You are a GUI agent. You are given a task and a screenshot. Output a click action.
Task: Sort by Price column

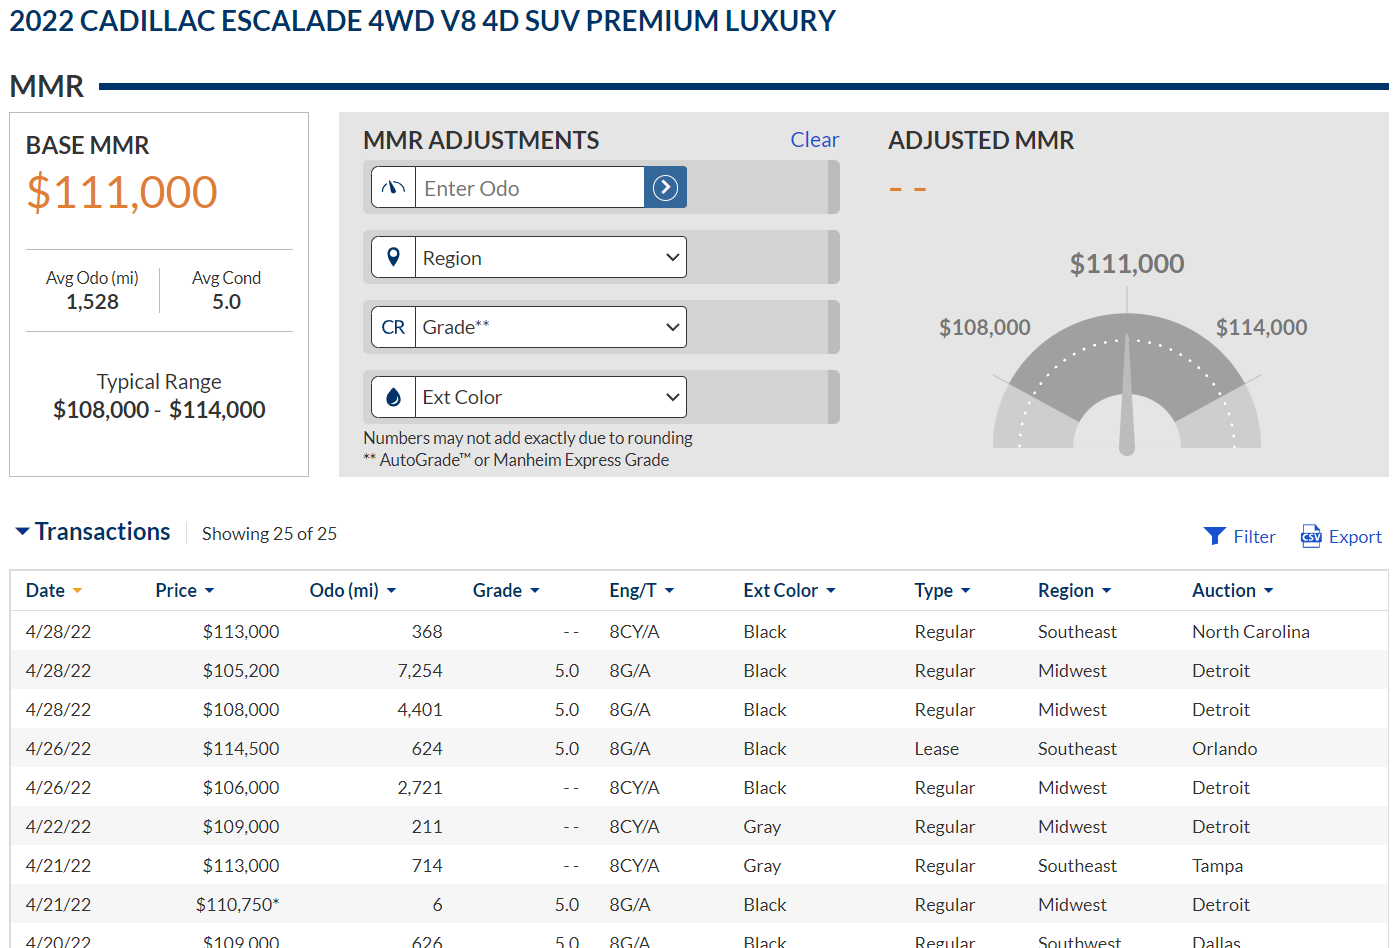[185, 590]
